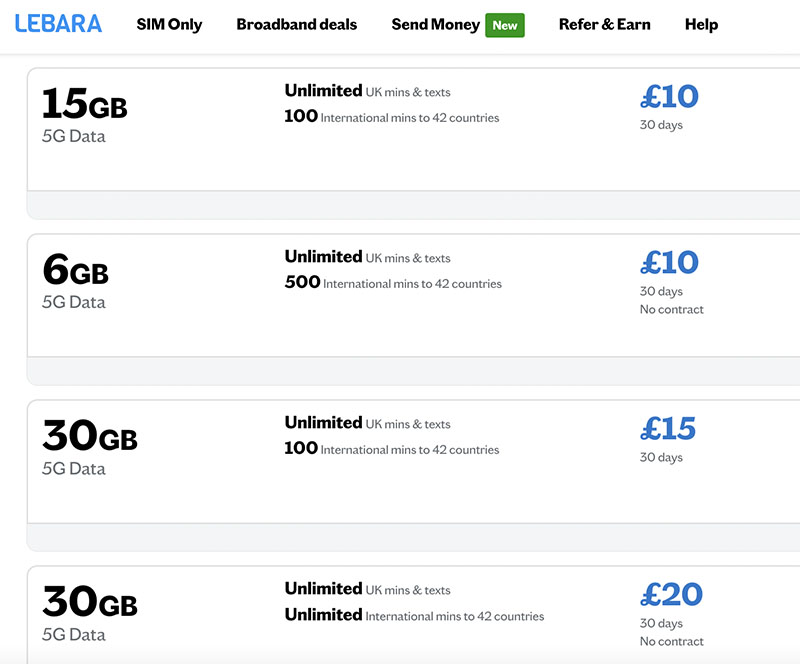The image size is (800, 664).
Task: Click Unlimited International mins text
Action: (414, 615)
